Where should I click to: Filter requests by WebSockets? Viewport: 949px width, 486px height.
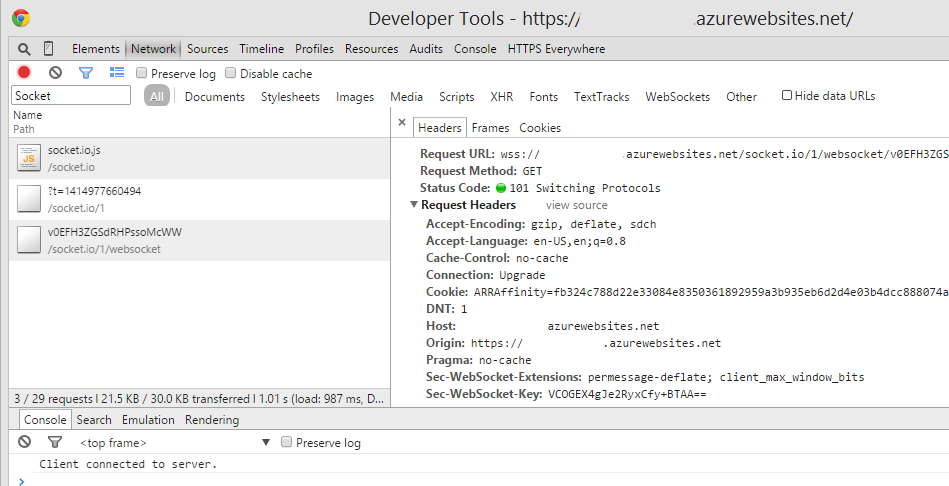[x=677, y=97]
